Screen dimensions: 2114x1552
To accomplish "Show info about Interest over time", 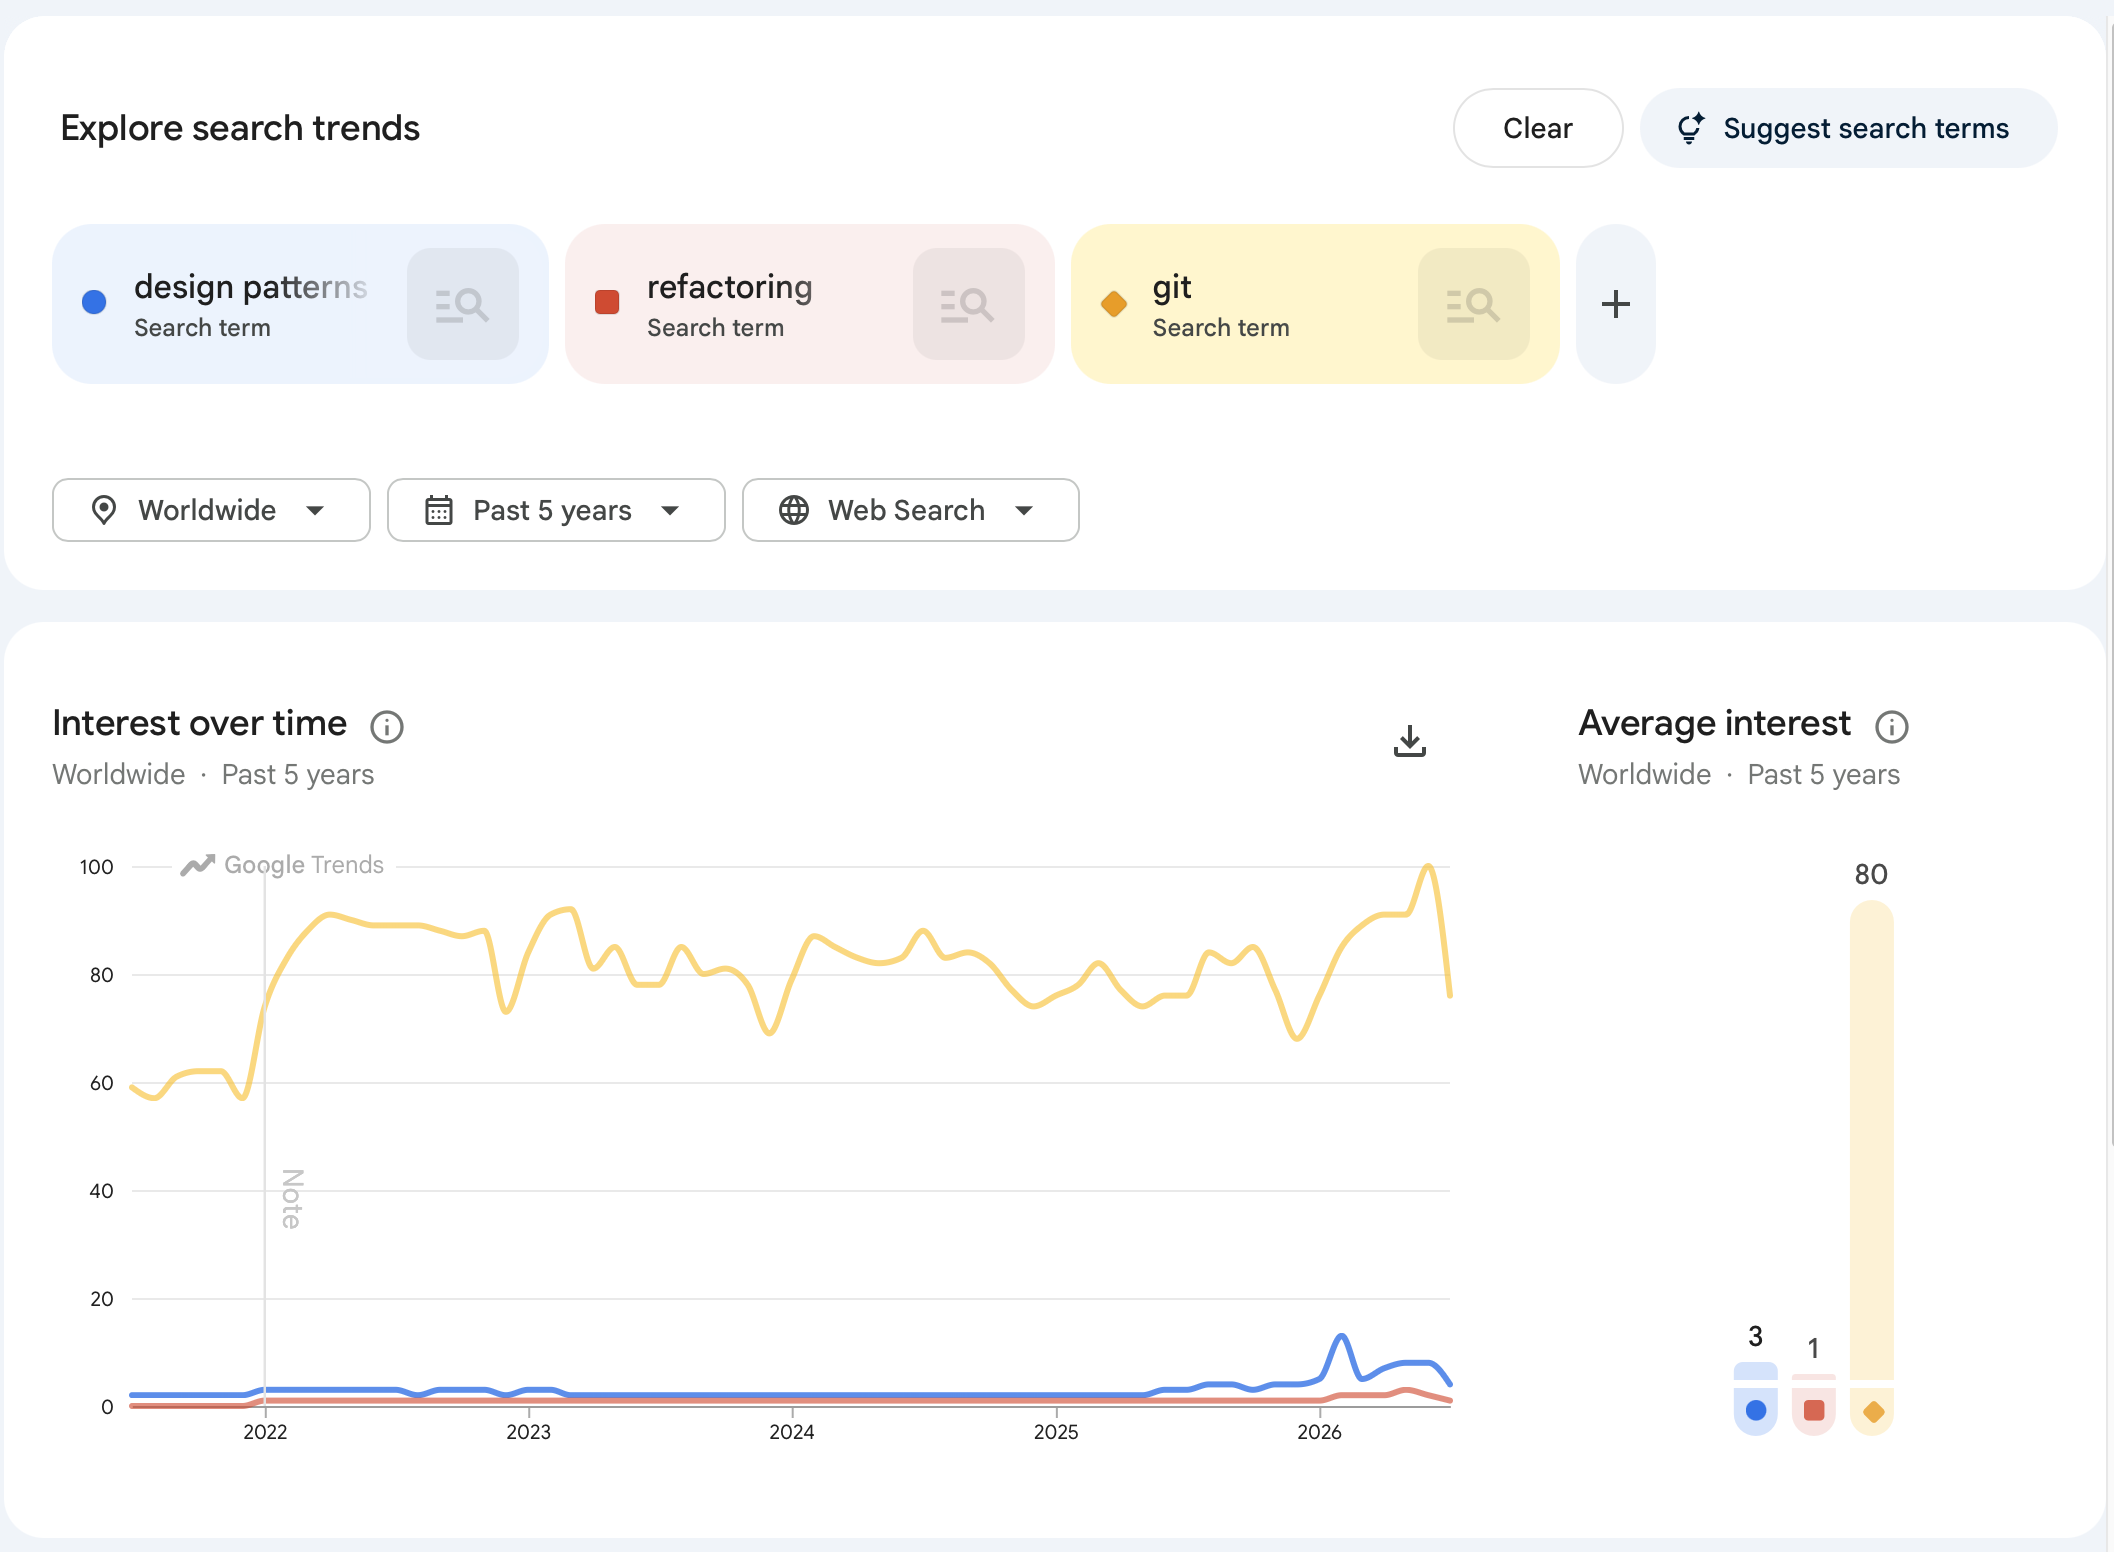I will tap(387, 727).
